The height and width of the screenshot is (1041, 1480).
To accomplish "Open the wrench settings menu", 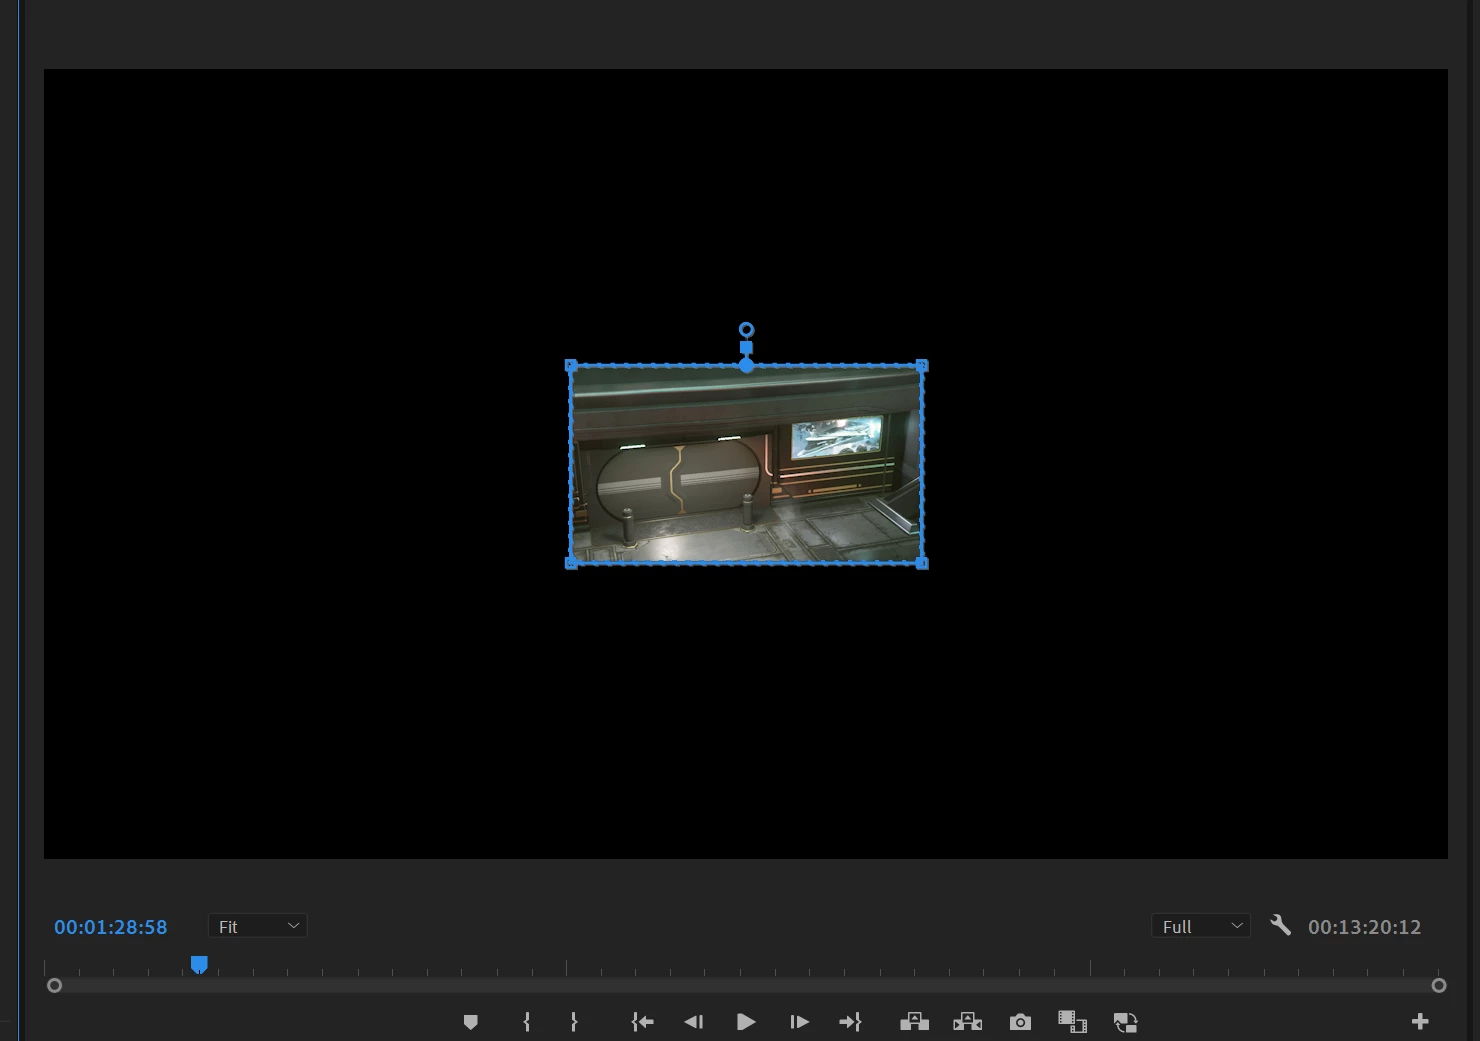I will (1280, 925).
